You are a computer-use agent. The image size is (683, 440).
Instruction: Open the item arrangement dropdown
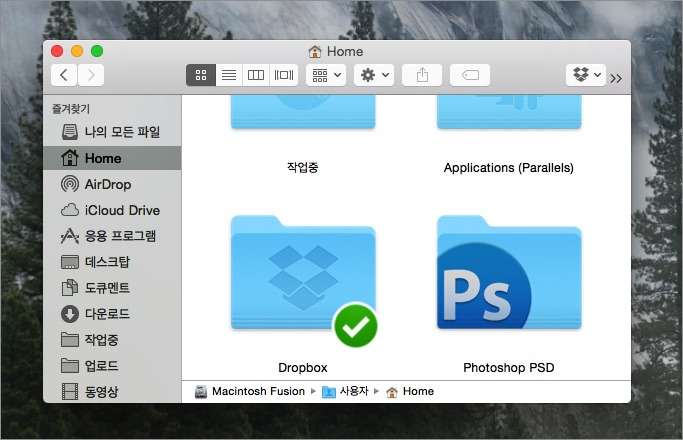(x=326, y=75)
